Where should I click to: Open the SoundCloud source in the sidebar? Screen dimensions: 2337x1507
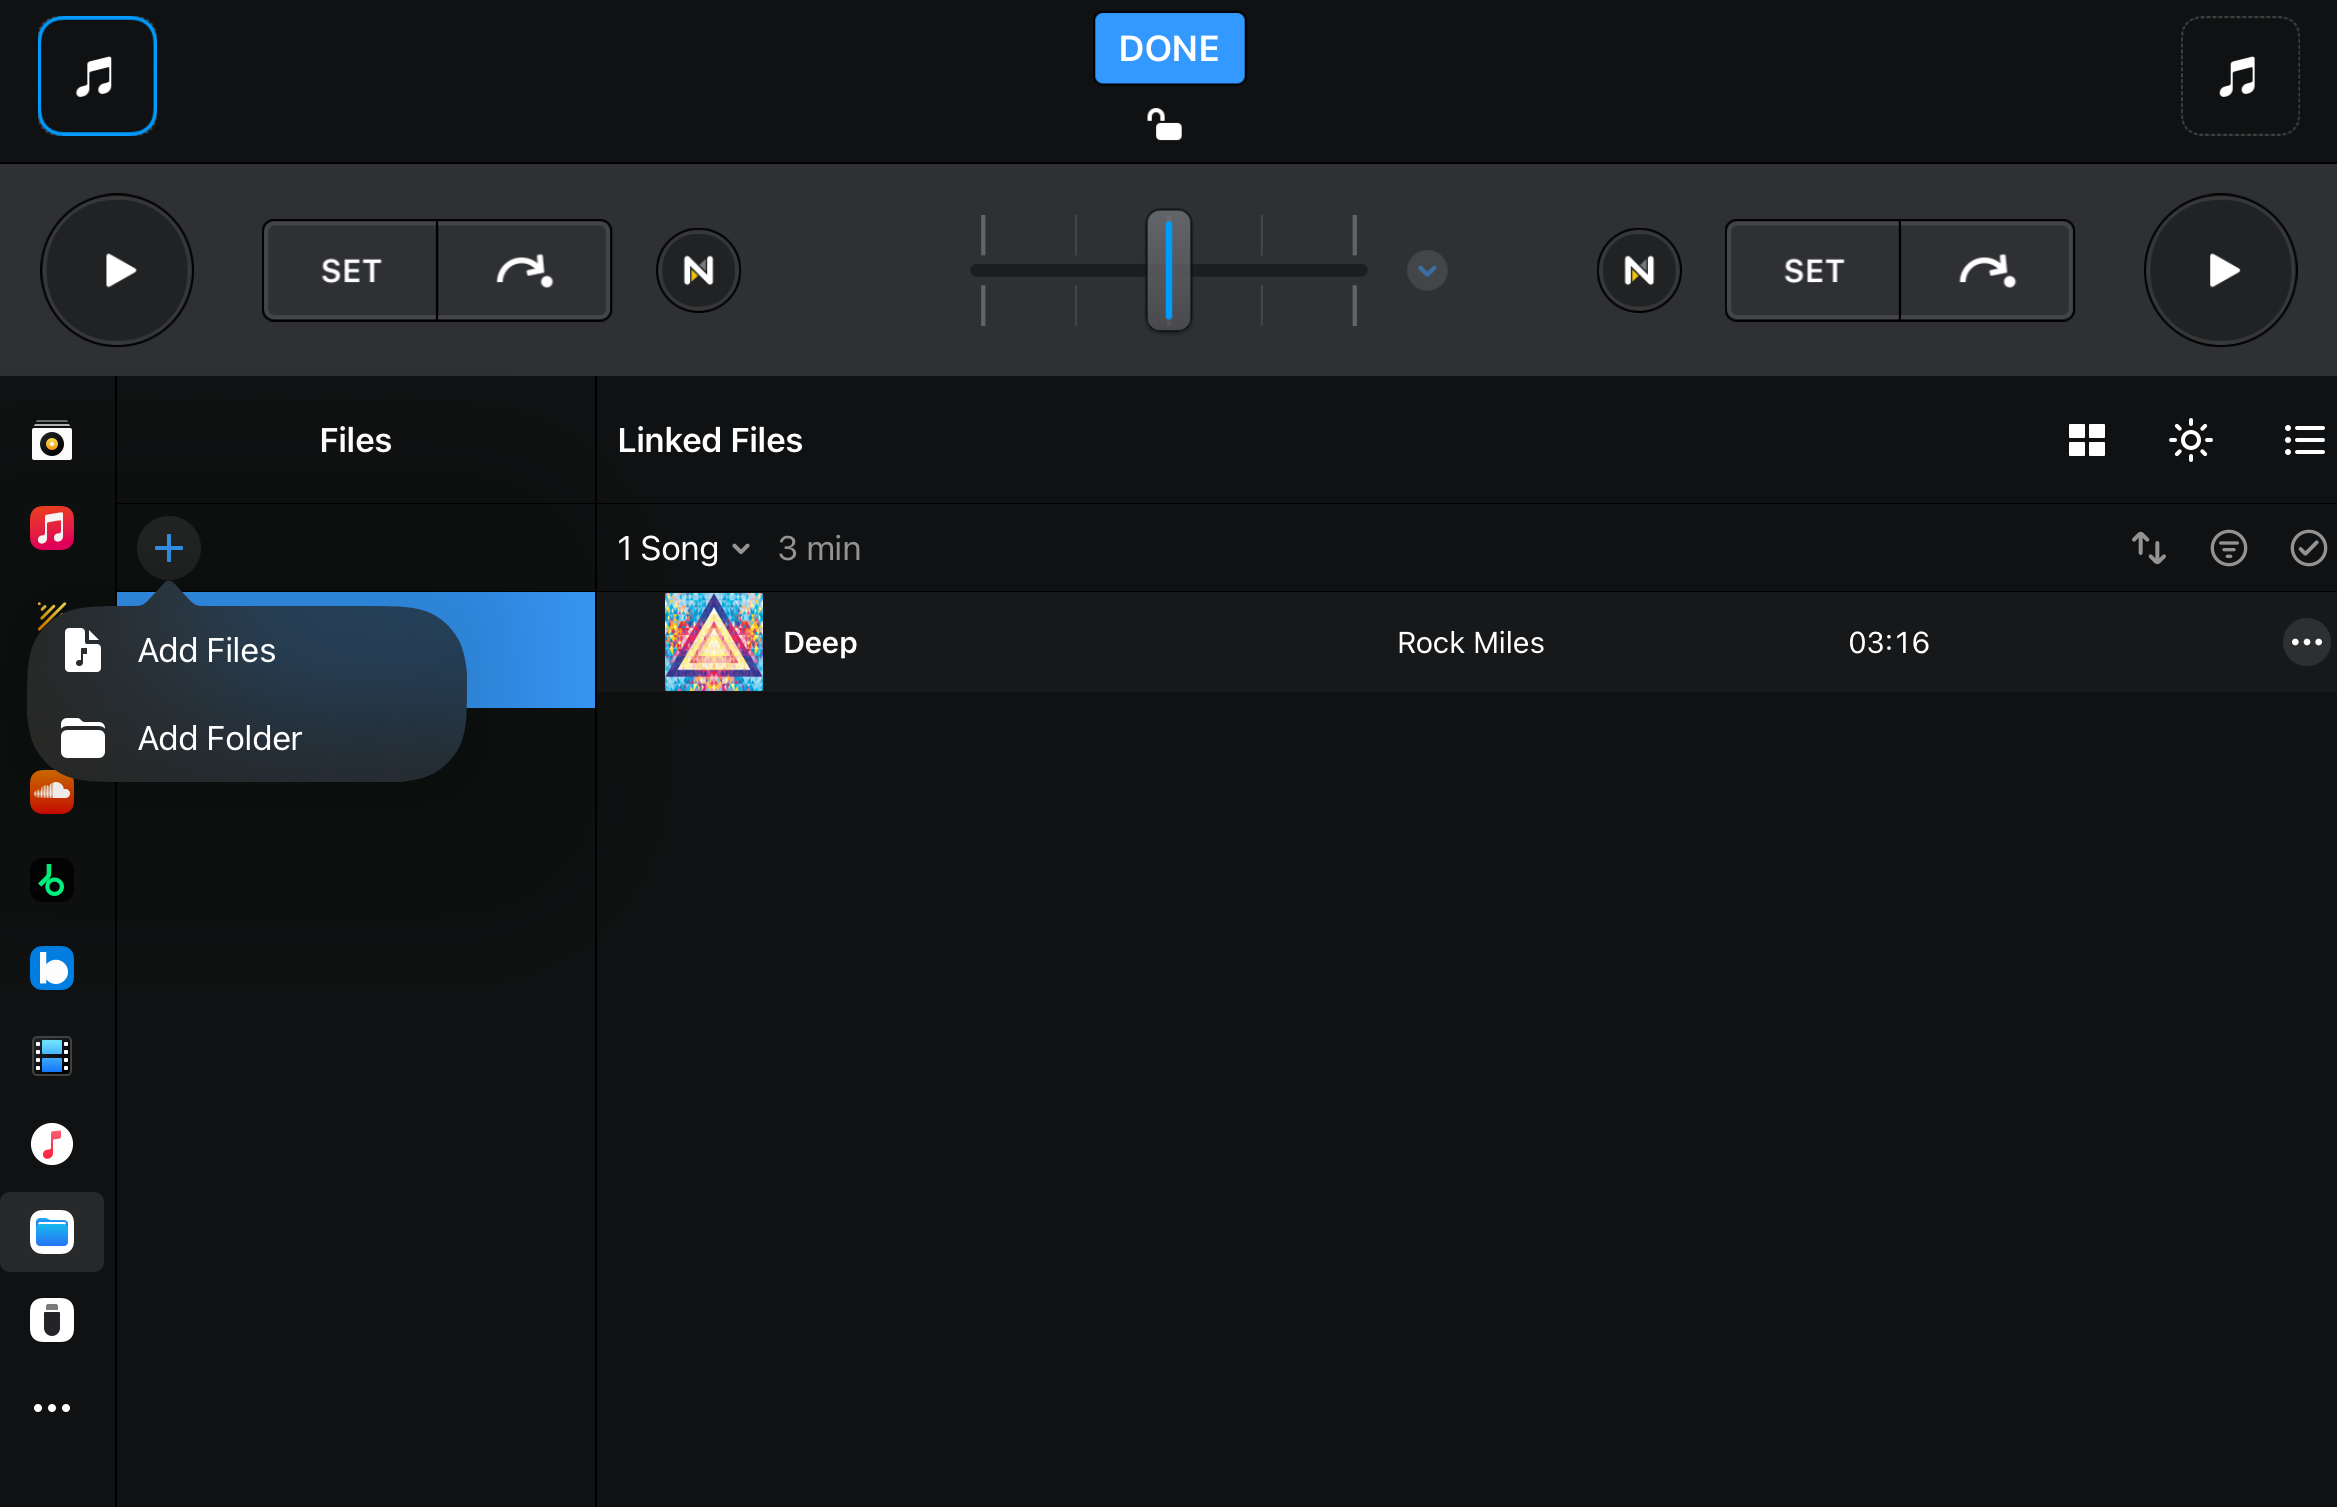coord(52,792)
